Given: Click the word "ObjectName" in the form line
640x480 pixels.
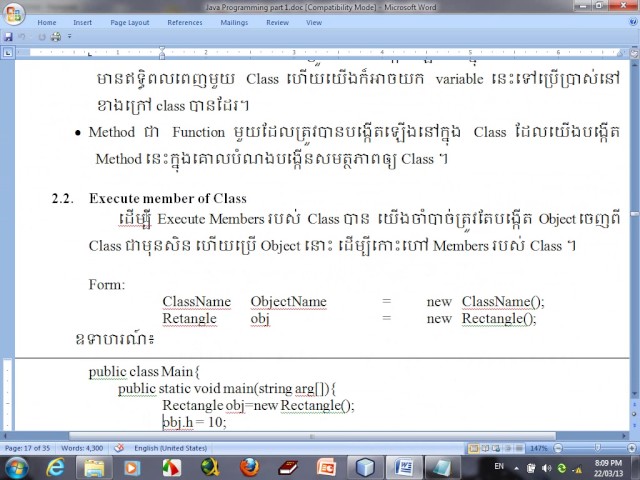Looking at the screenshot, I should tap(289, 302).
